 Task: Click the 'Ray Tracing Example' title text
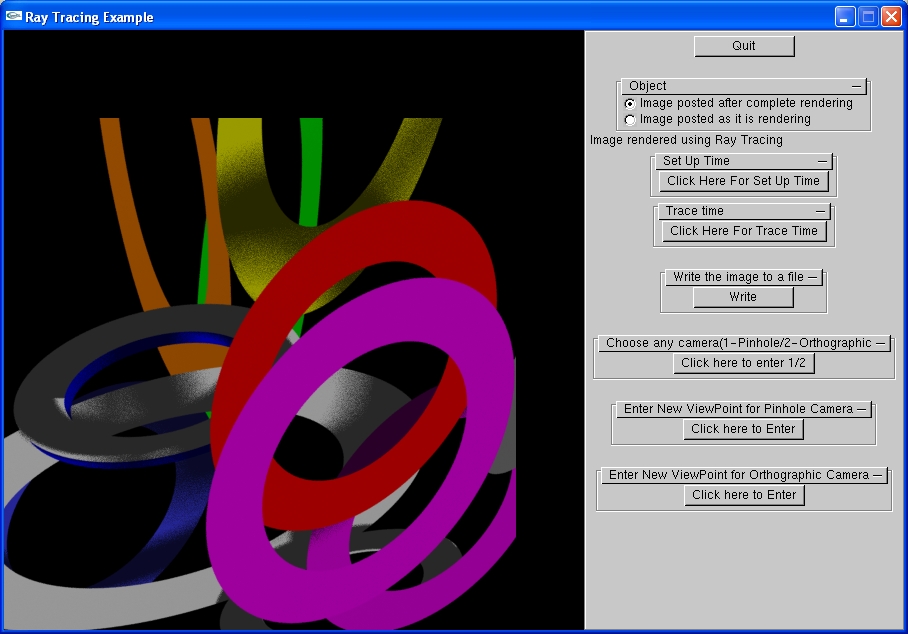[89, 17]
